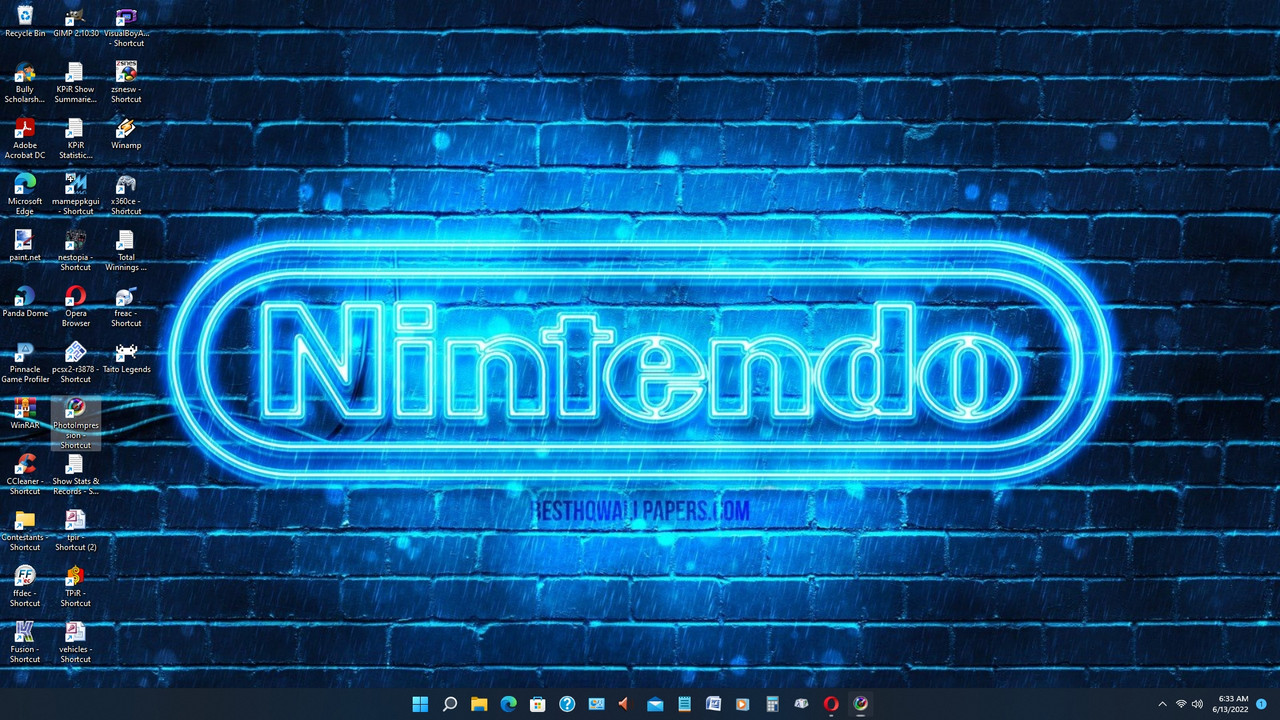Select the vehicles shortcut icon
The image size is (1280, 720).
tap(76, 642)
